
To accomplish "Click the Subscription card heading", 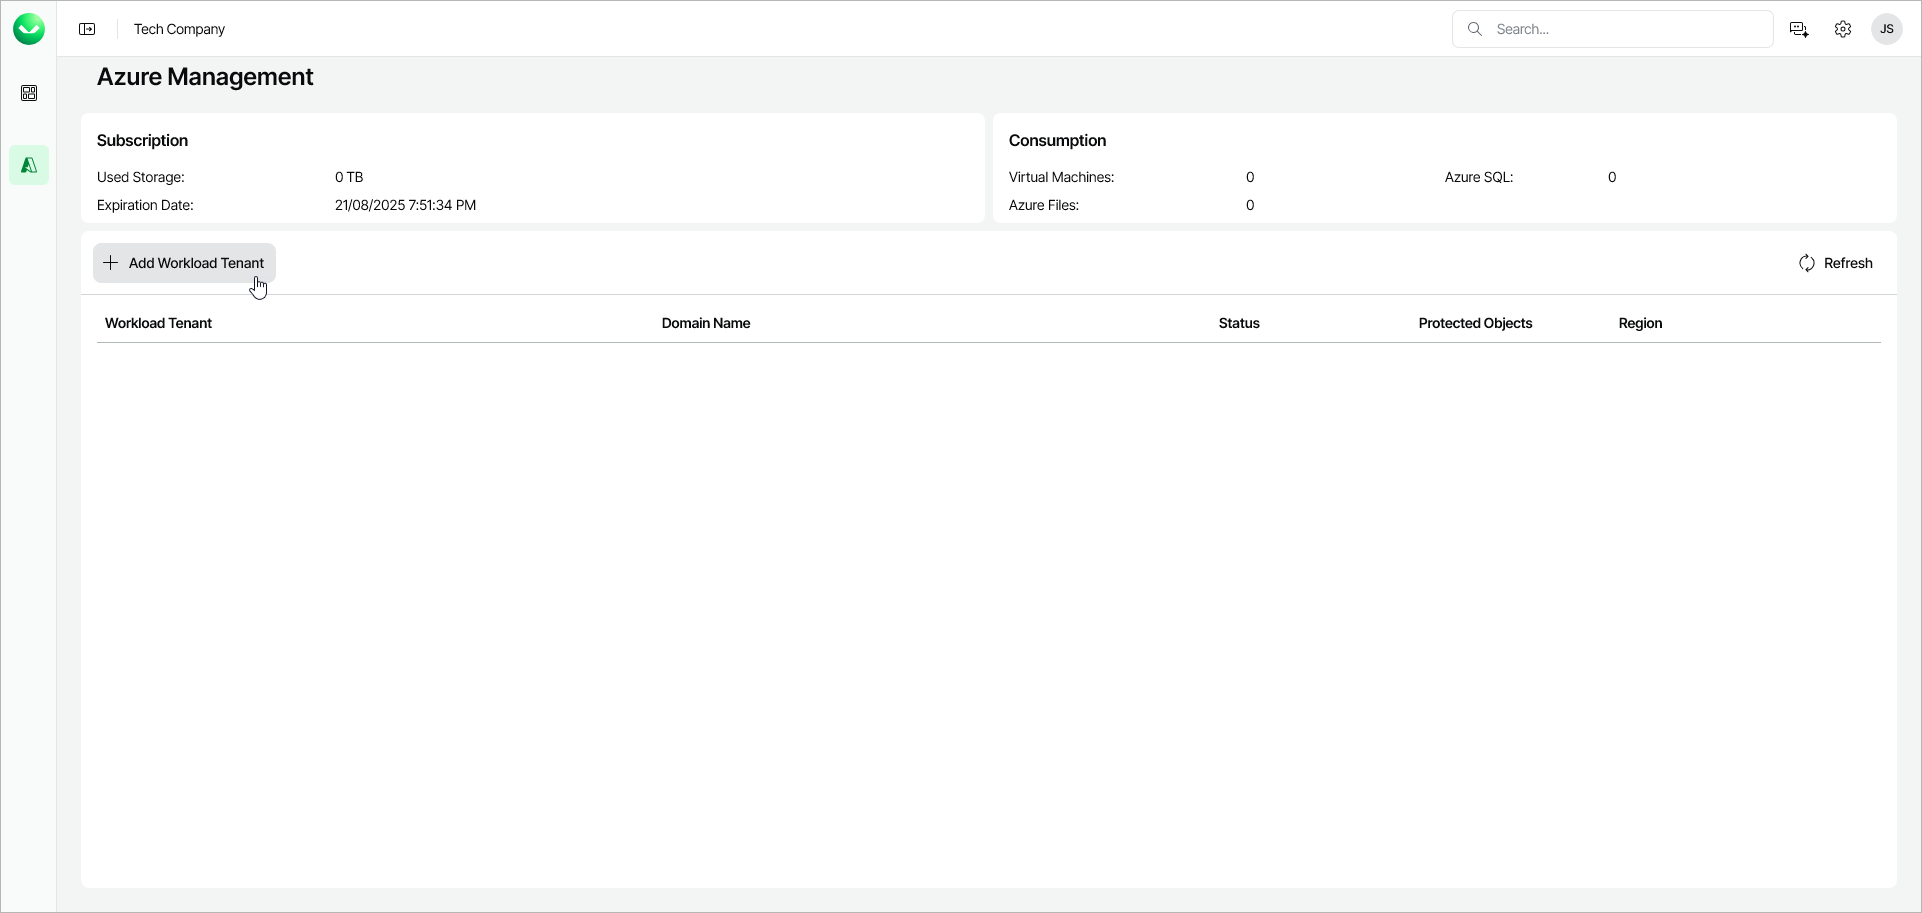I will 142,141.
